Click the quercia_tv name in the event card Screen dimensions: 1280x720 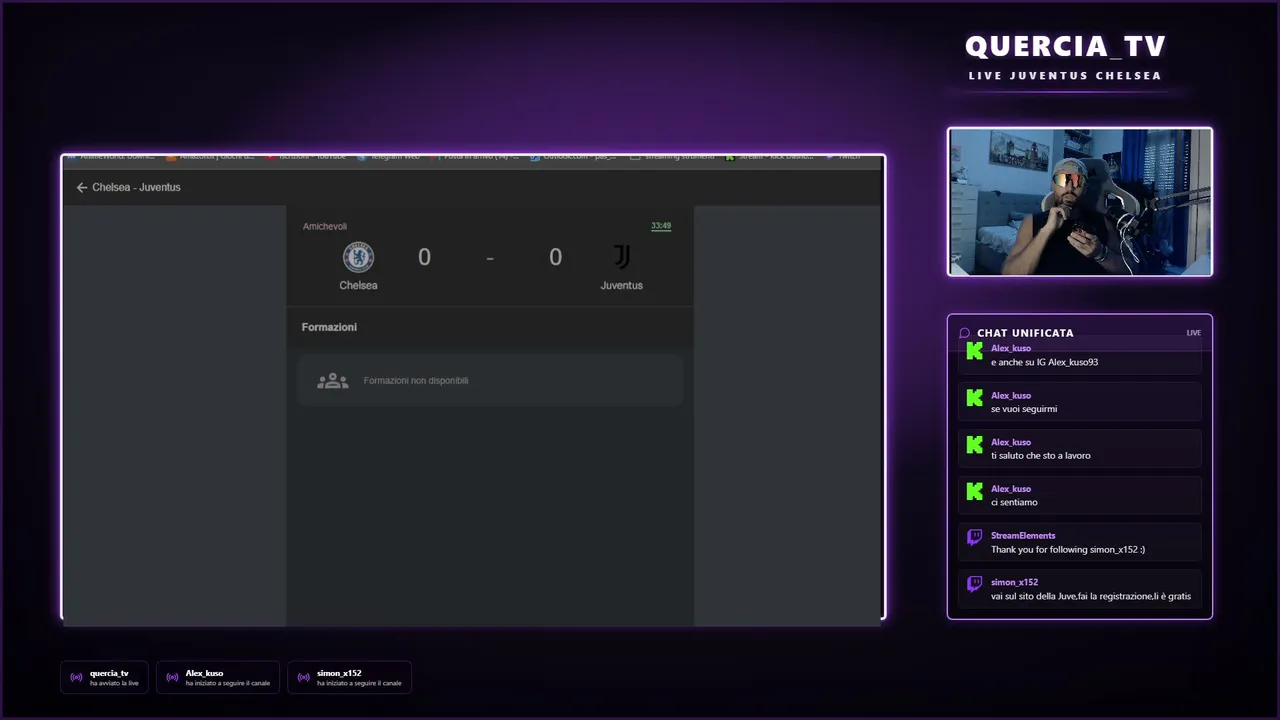coord(109,673)
